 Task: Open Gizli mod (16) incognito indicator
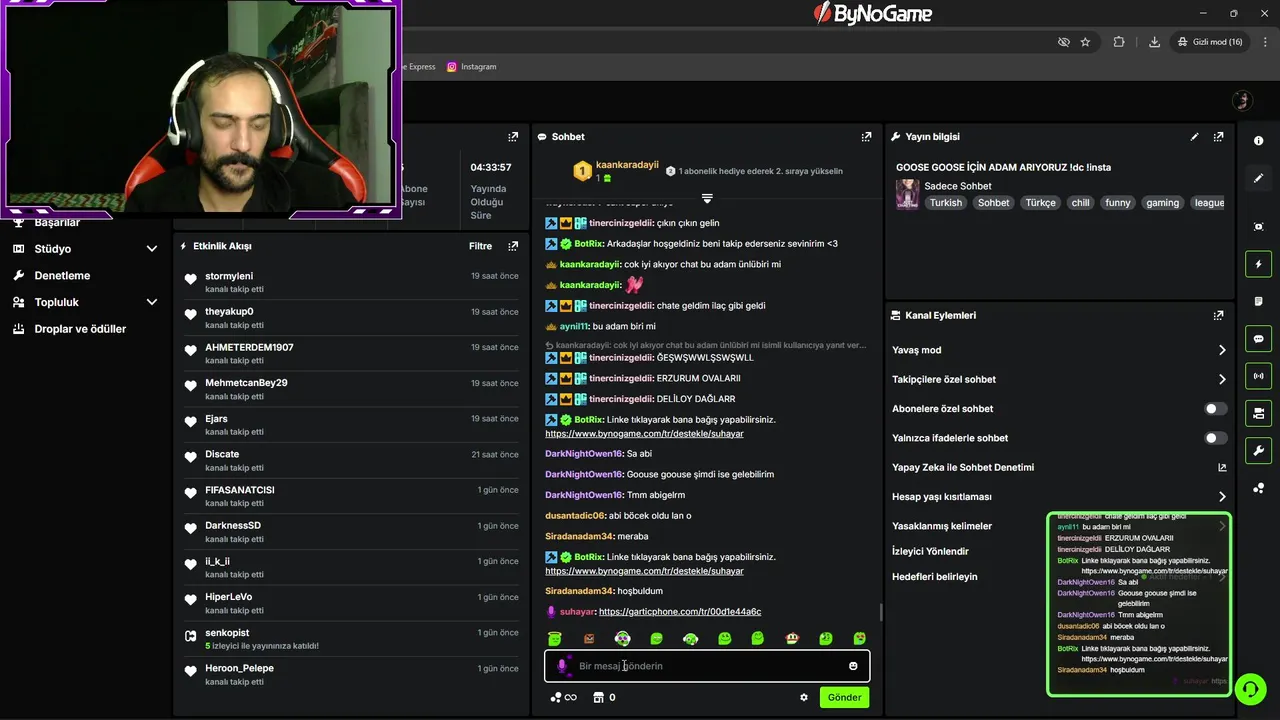pos(1210,42)
